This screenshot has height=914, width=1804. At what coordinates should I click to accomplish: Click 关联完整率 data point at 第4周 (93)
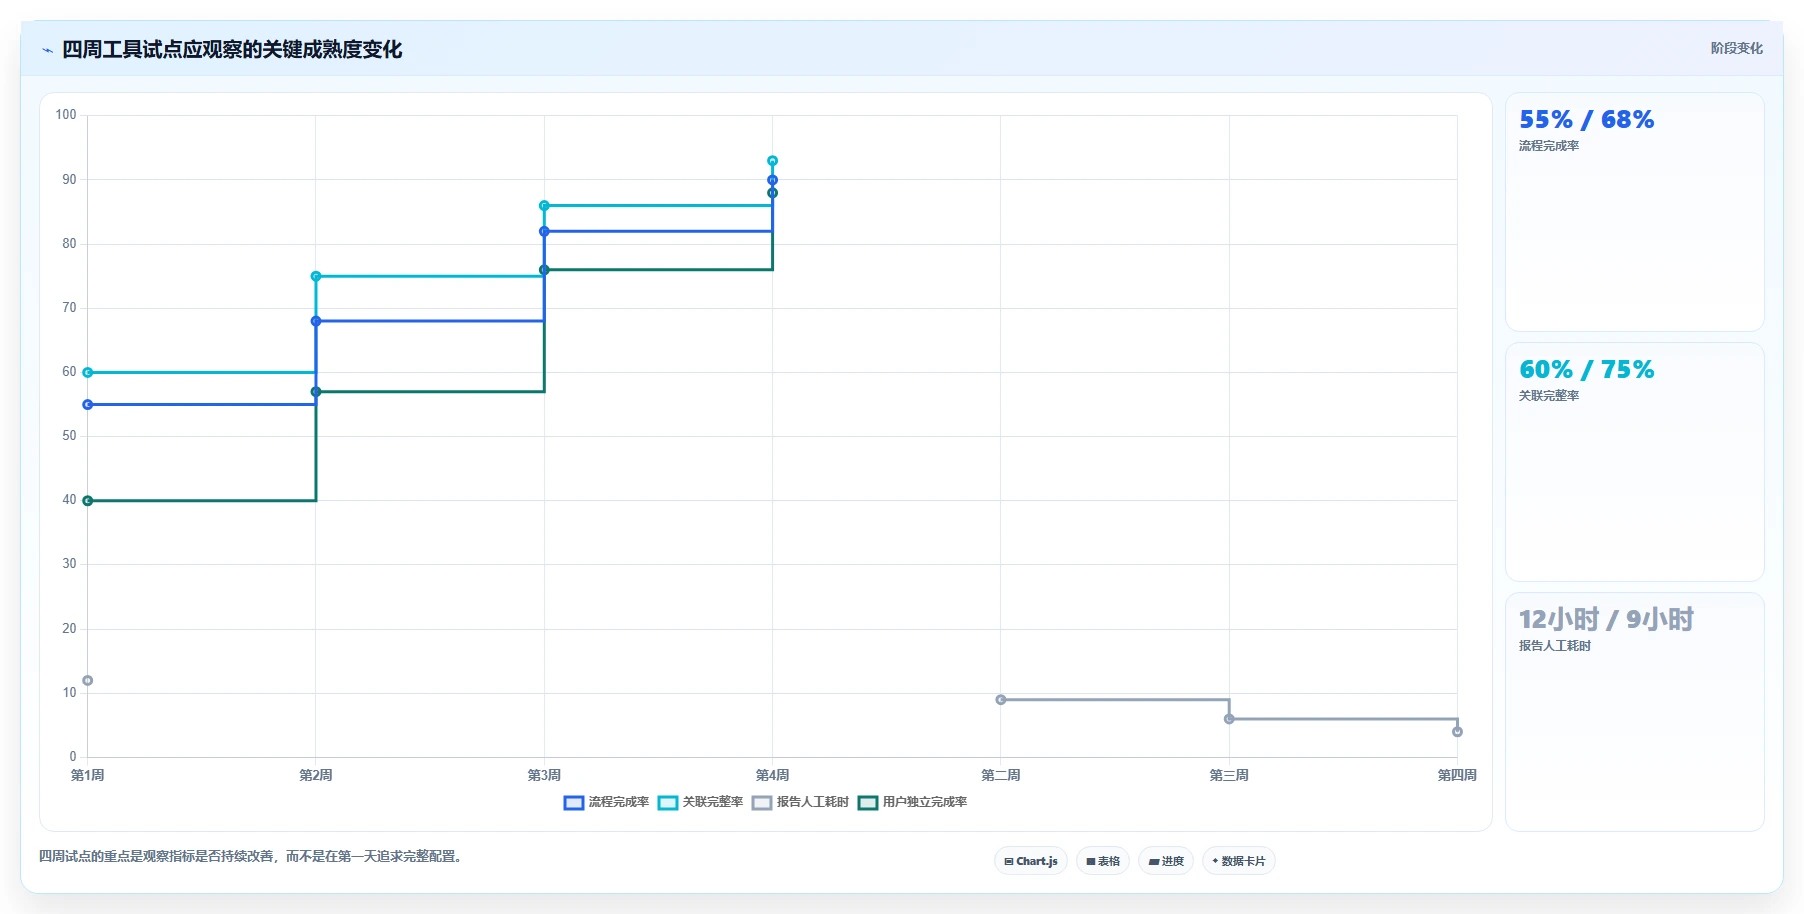point(772,161)
